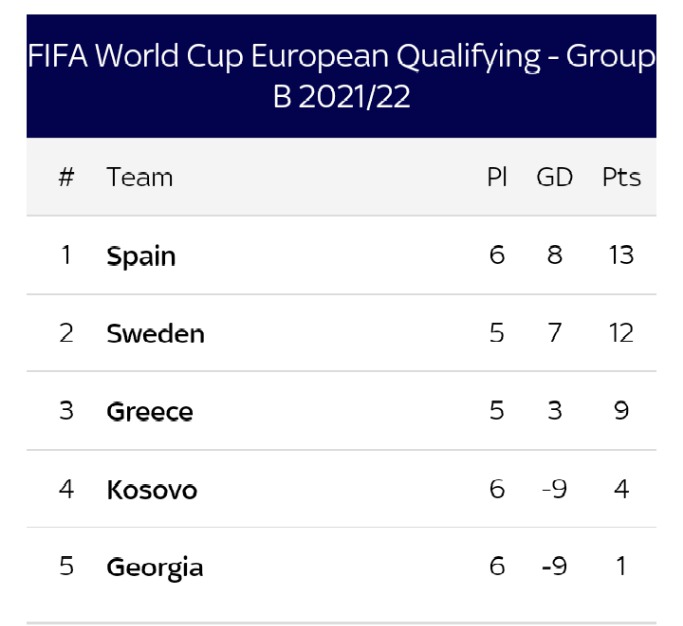Image resolution: width=683 pixels, height=626 pixels.
Task: Open the Kosovo team entry
Action: [x=152, y=490]
